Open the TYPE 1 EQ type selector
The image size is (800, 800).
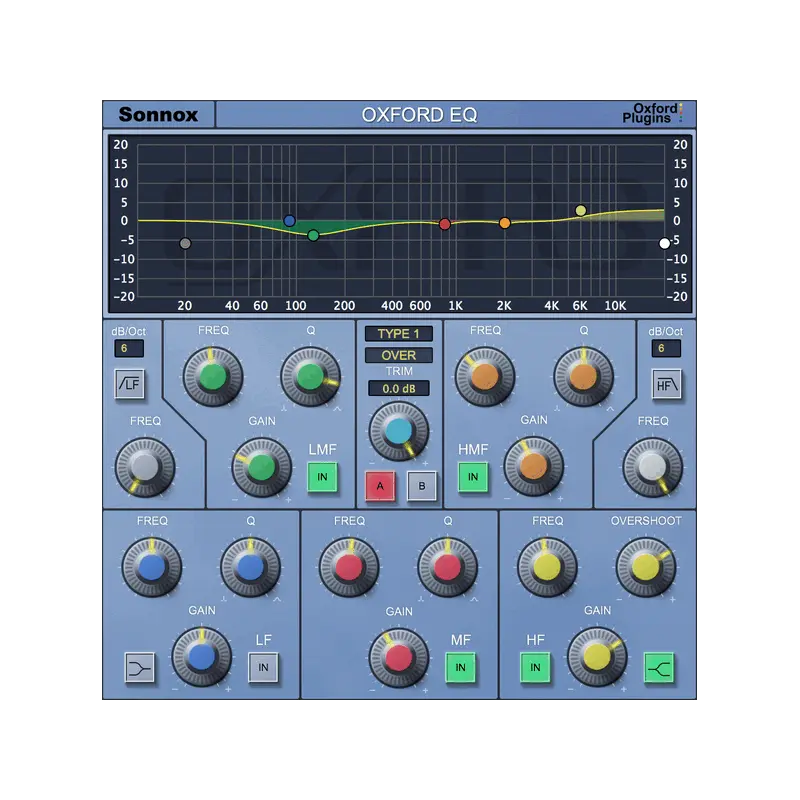point(398,334)
